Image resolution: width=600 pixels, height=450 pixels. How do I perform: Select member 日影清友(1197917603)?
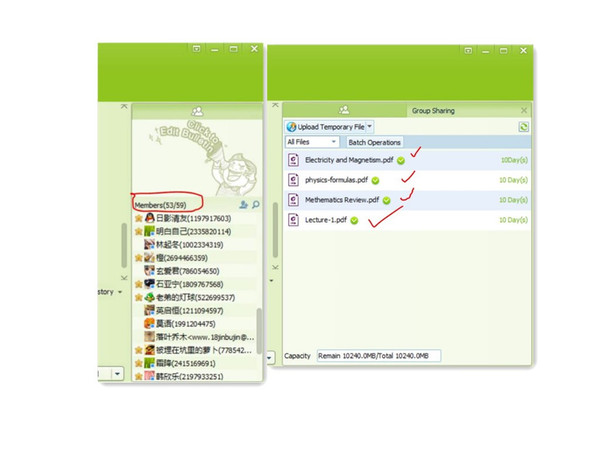pyautogui.click(x=195, y=218)
